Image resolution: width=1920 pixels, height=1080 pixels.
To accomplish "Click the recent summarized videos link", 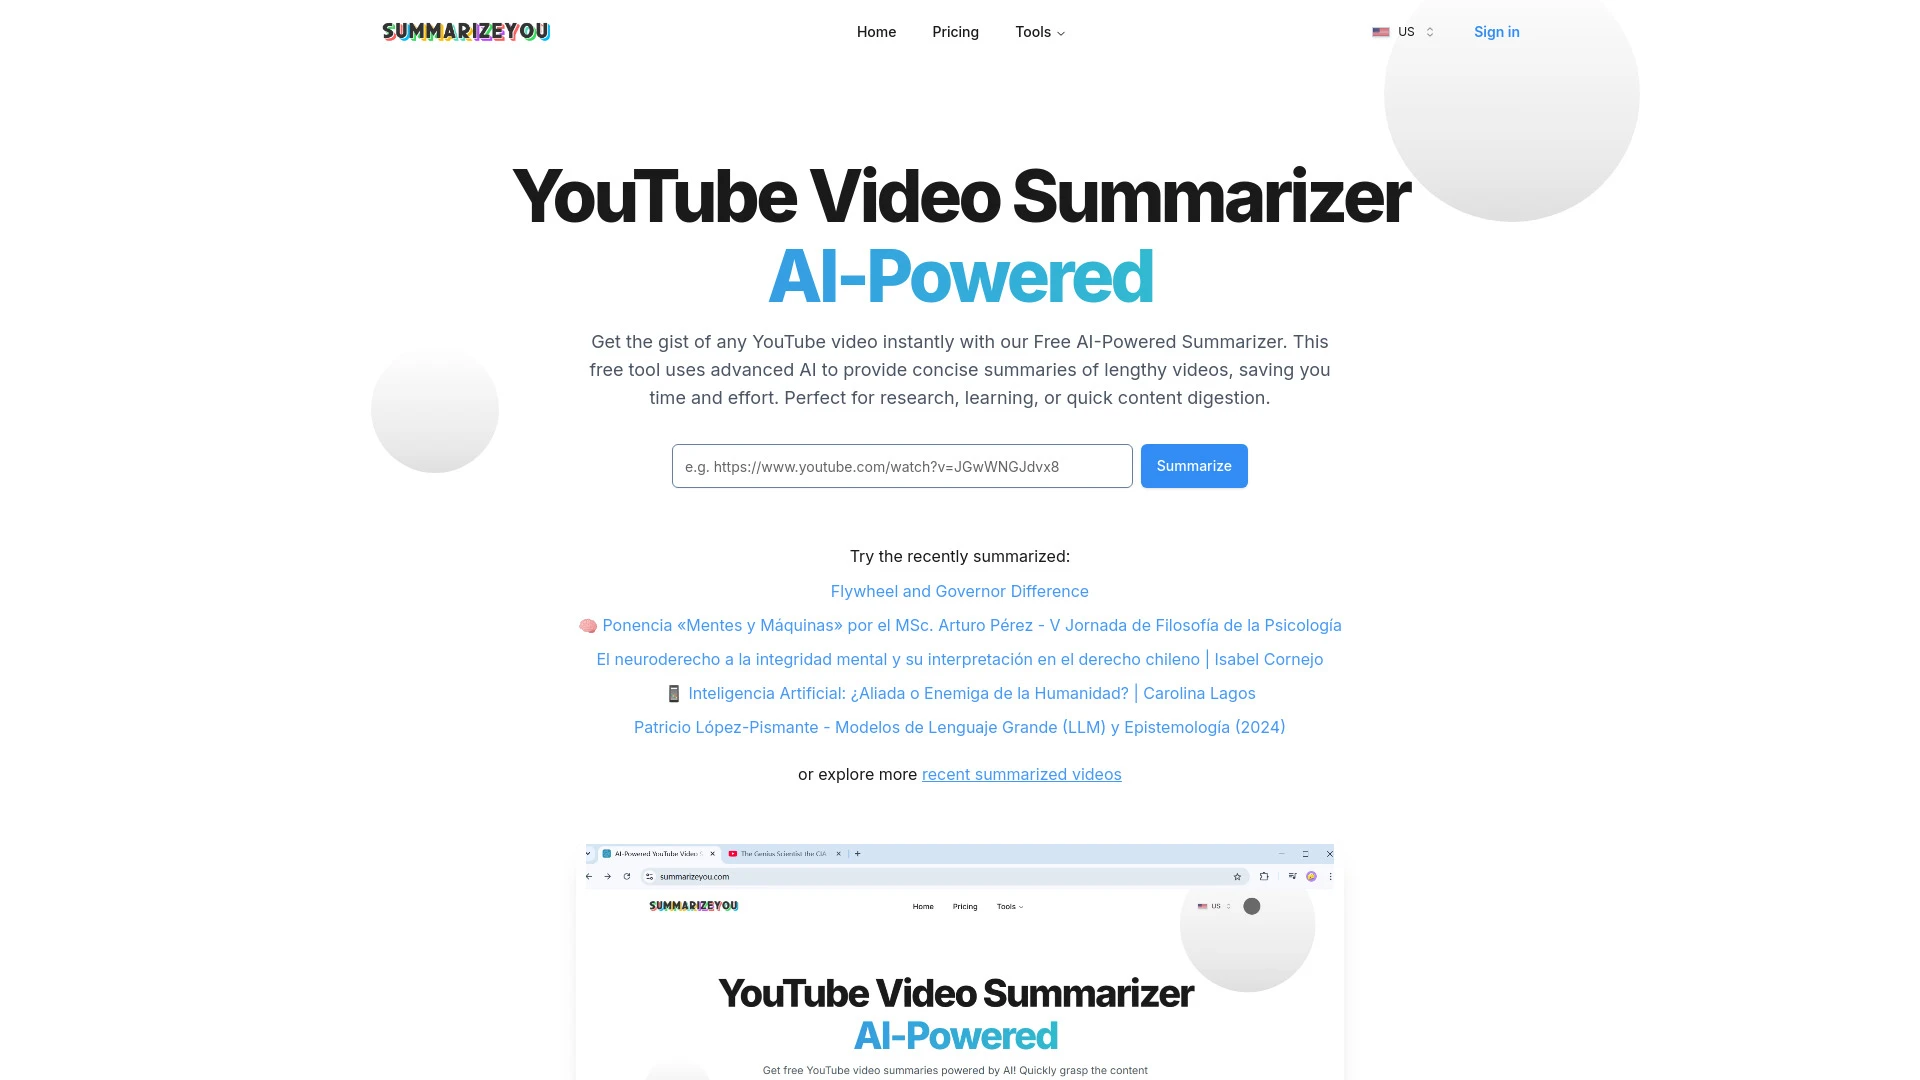I will click(1022, 774).
